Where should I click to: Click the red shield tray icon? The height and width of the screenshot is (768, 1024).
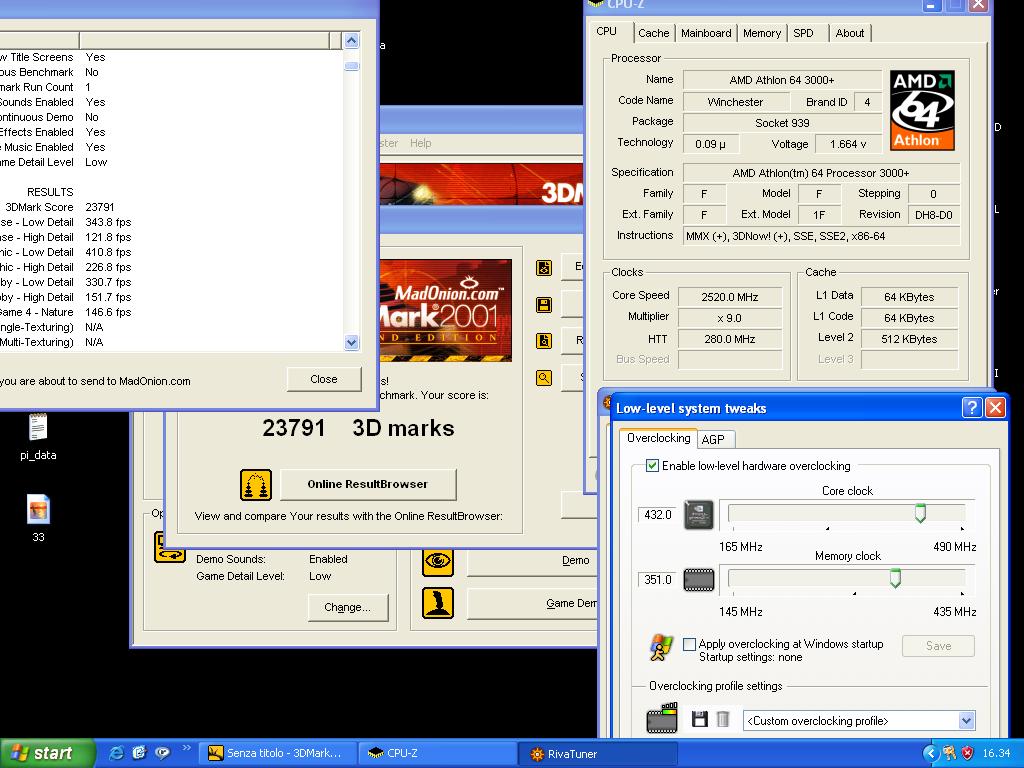click(967, 753)
